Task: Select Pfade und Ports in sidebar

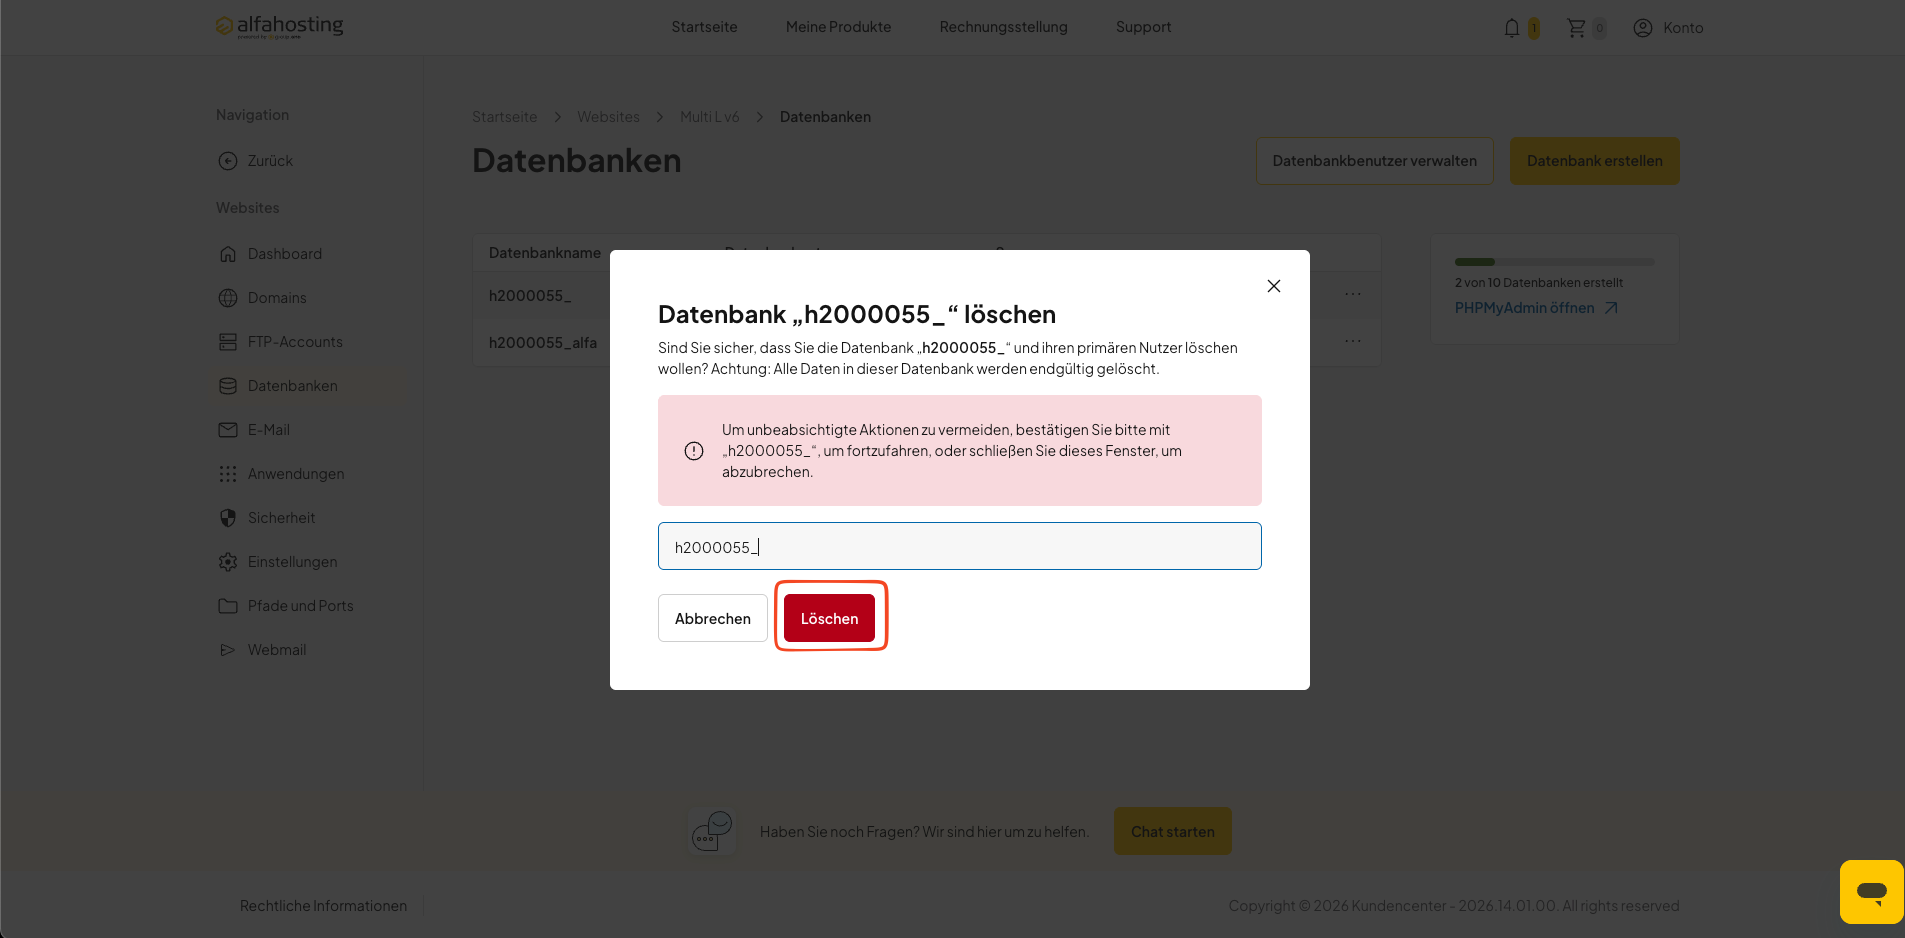Action: (301, 606)
